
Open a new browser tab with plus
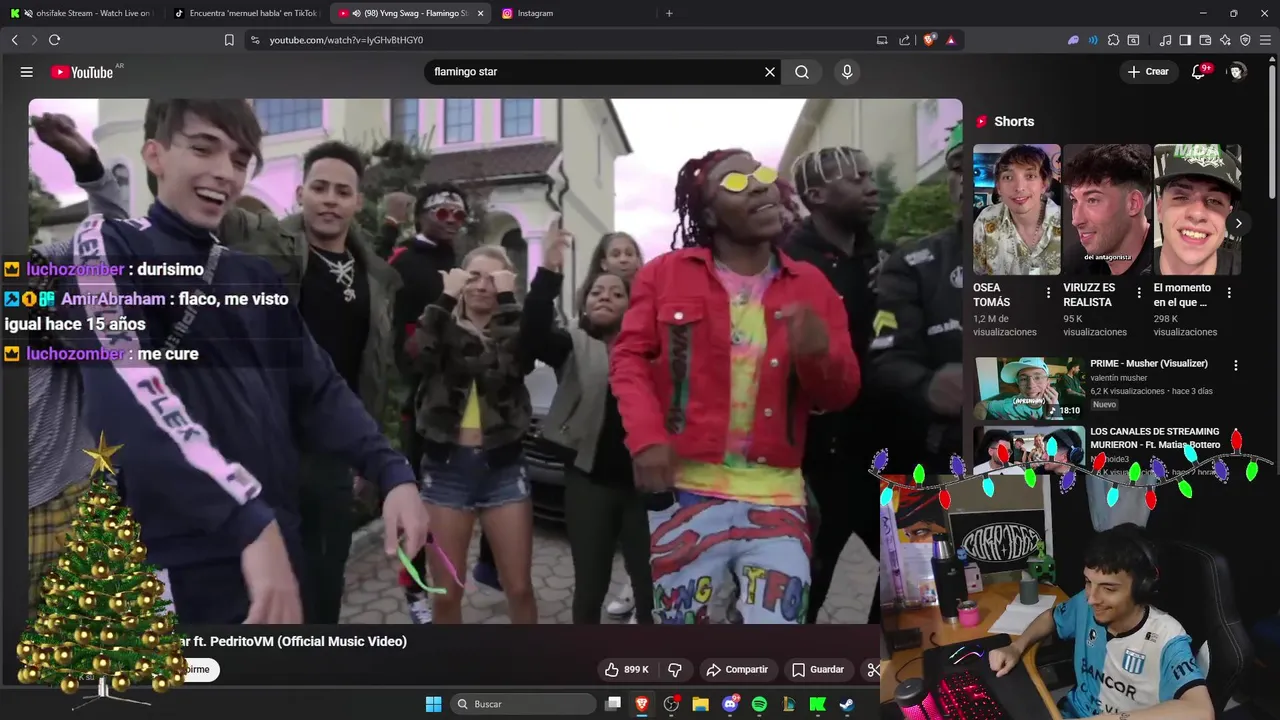coord(669,13)
